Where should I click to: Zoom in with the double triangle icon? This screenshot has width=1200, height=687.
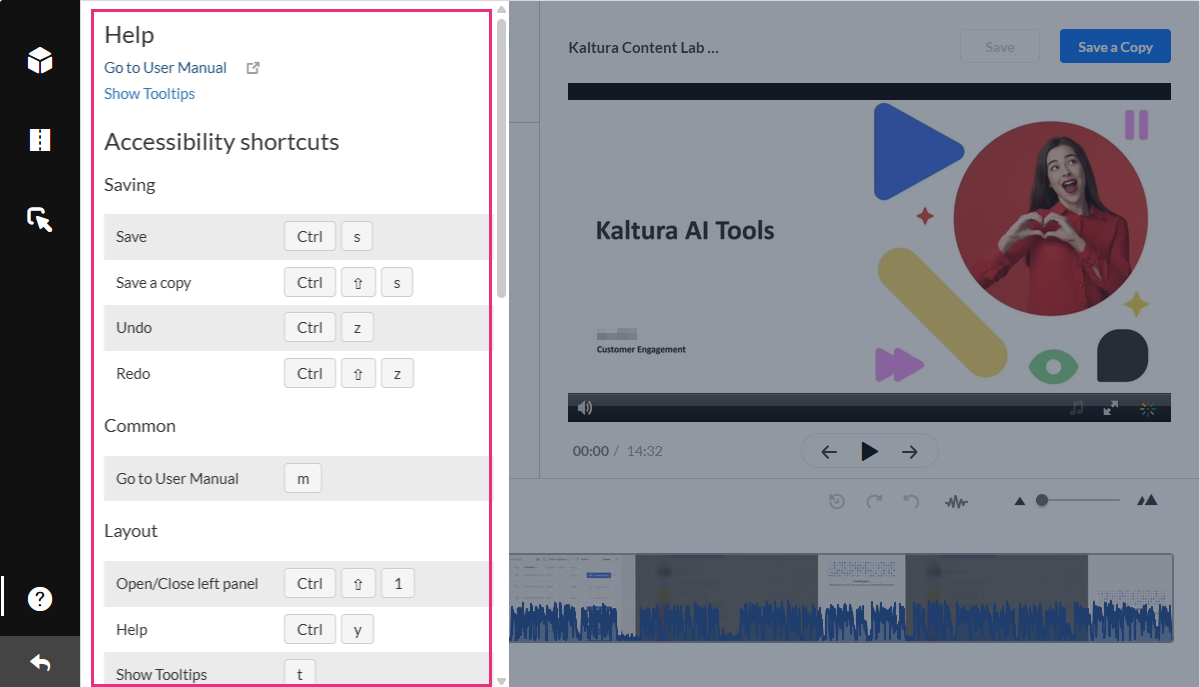click(x=1147, y=500)
